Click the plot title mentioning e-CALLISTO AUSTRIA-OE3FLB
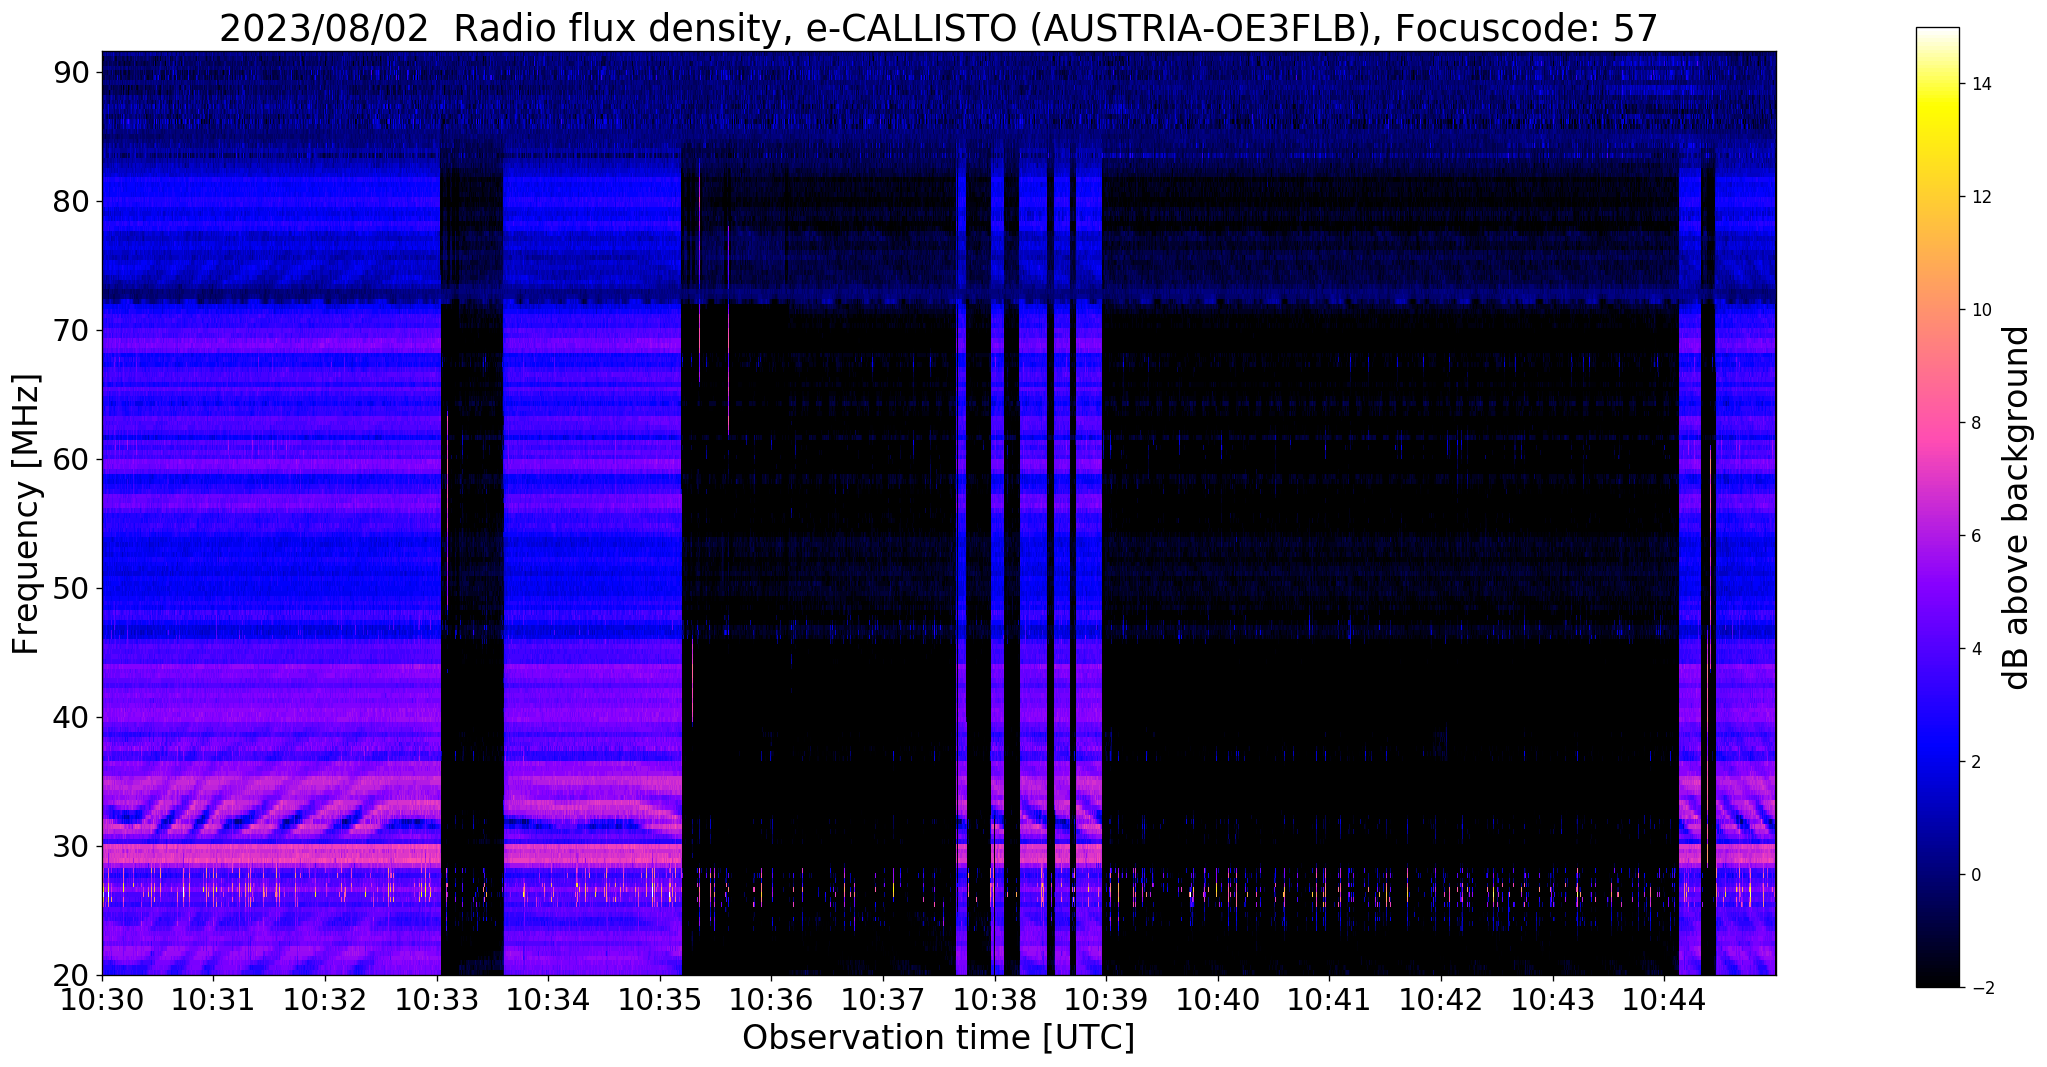This screenshot has width=2047, height=1067. 938,29
